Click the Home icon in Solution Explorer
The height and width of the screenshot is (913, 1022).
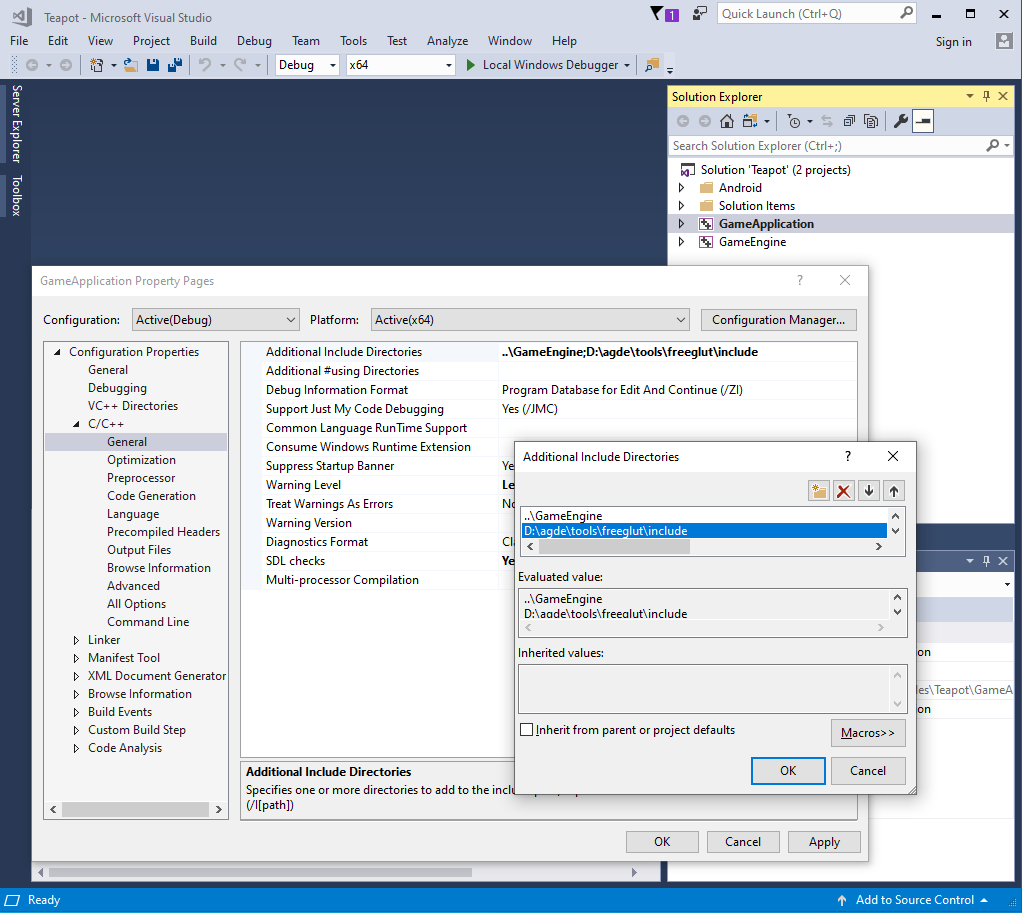(x=727, y=120)
